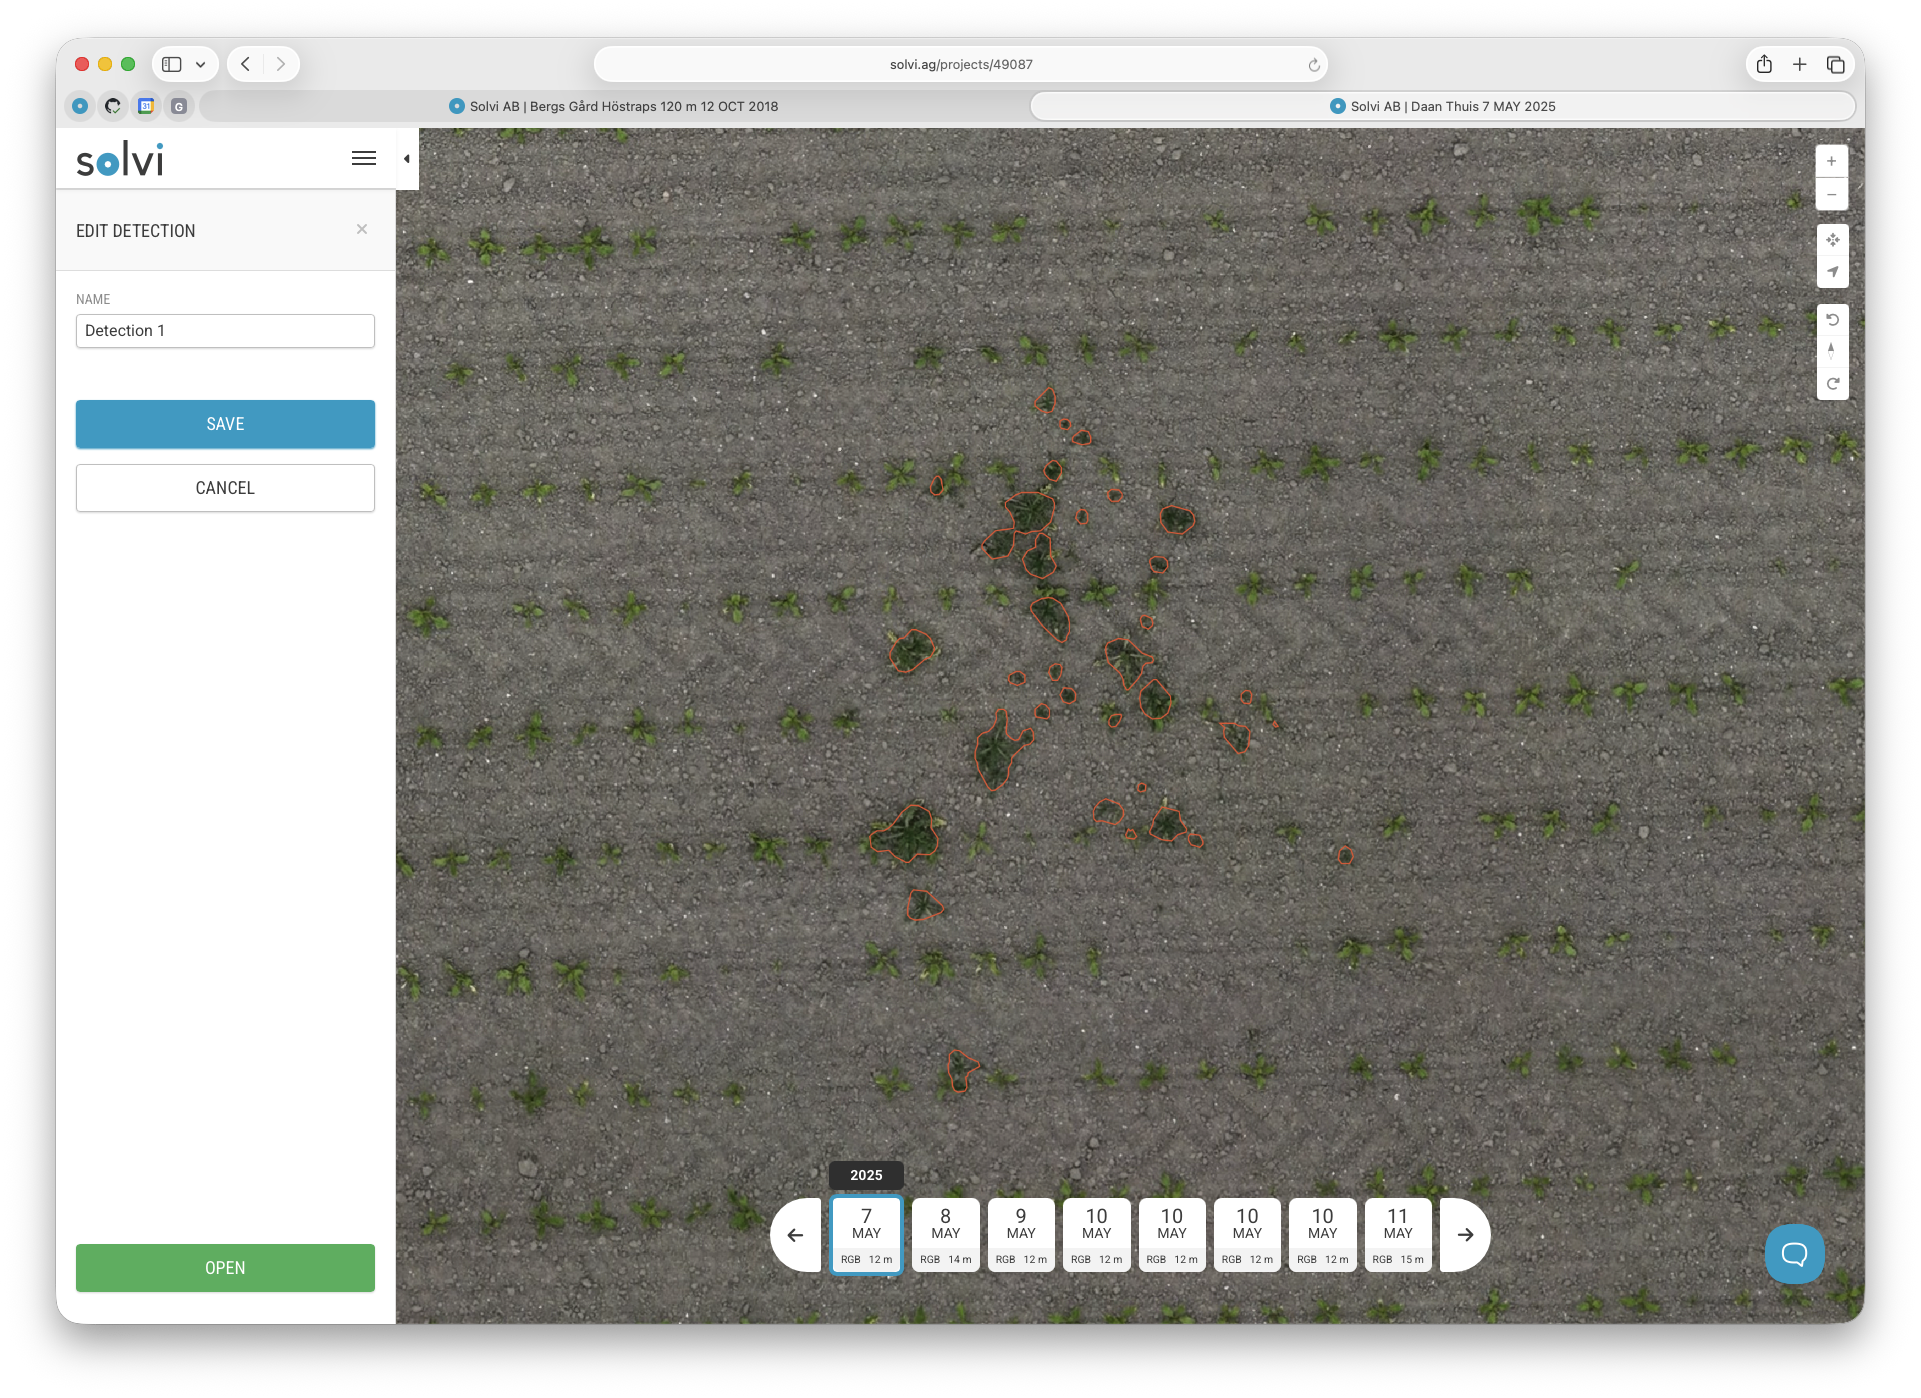Rotate the map clockwise
1921x1398 pixels.
coord(1831,384)
